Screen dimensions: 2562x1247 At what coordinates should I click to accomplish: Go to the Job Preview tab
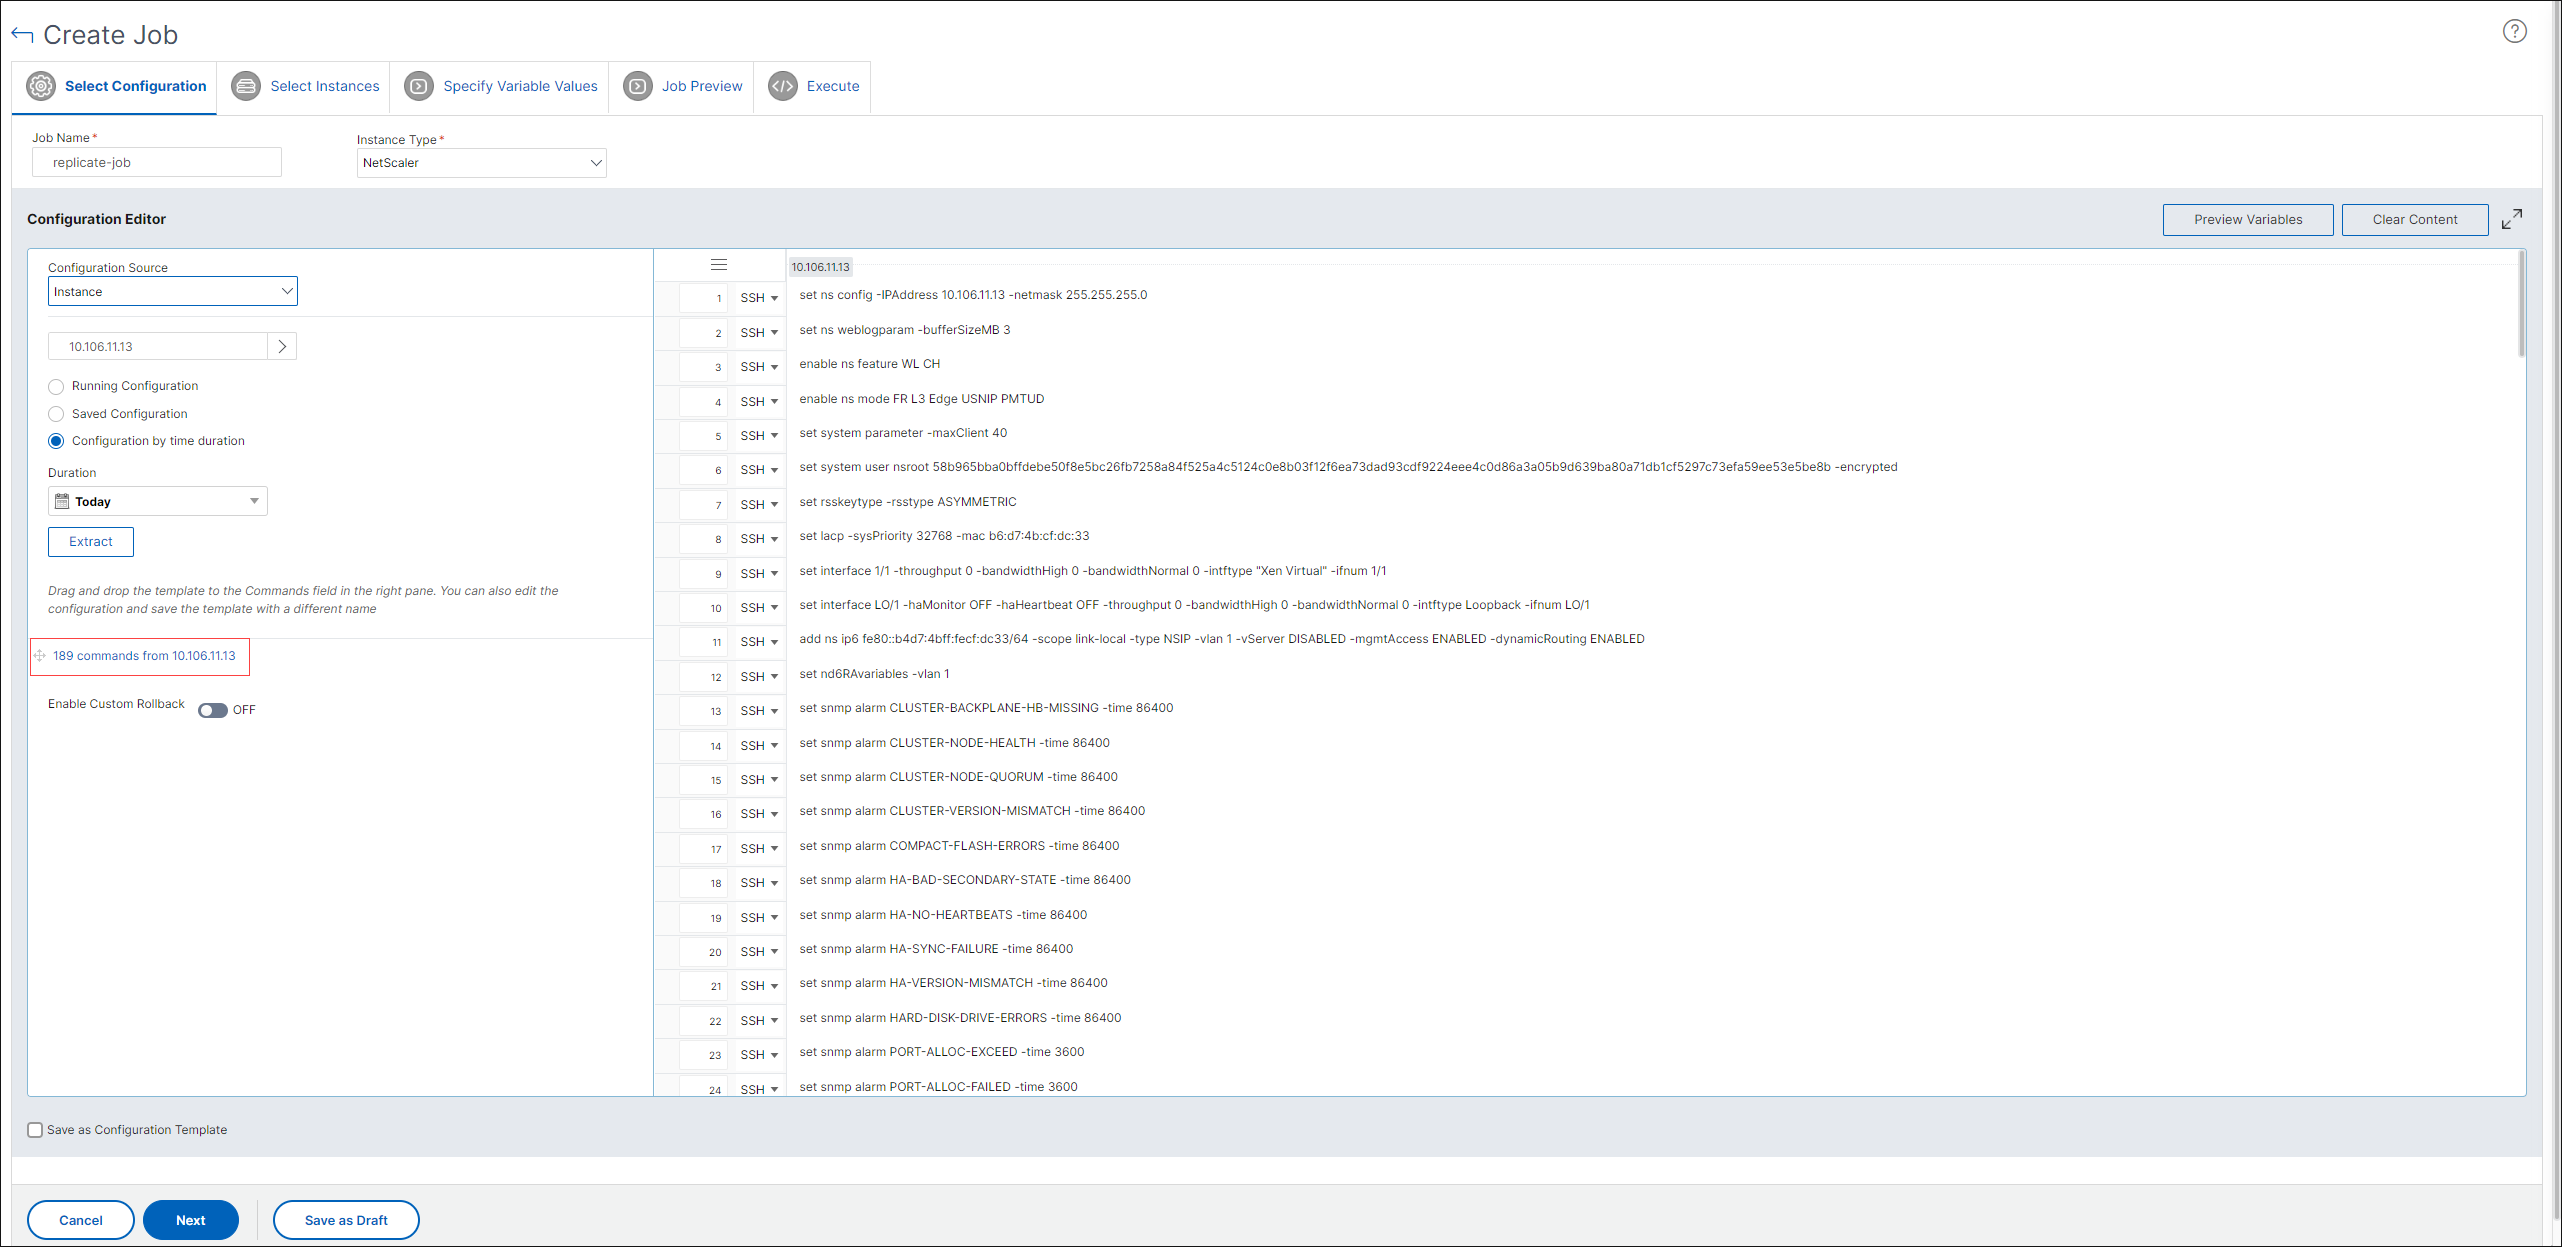tap(682, 86)
